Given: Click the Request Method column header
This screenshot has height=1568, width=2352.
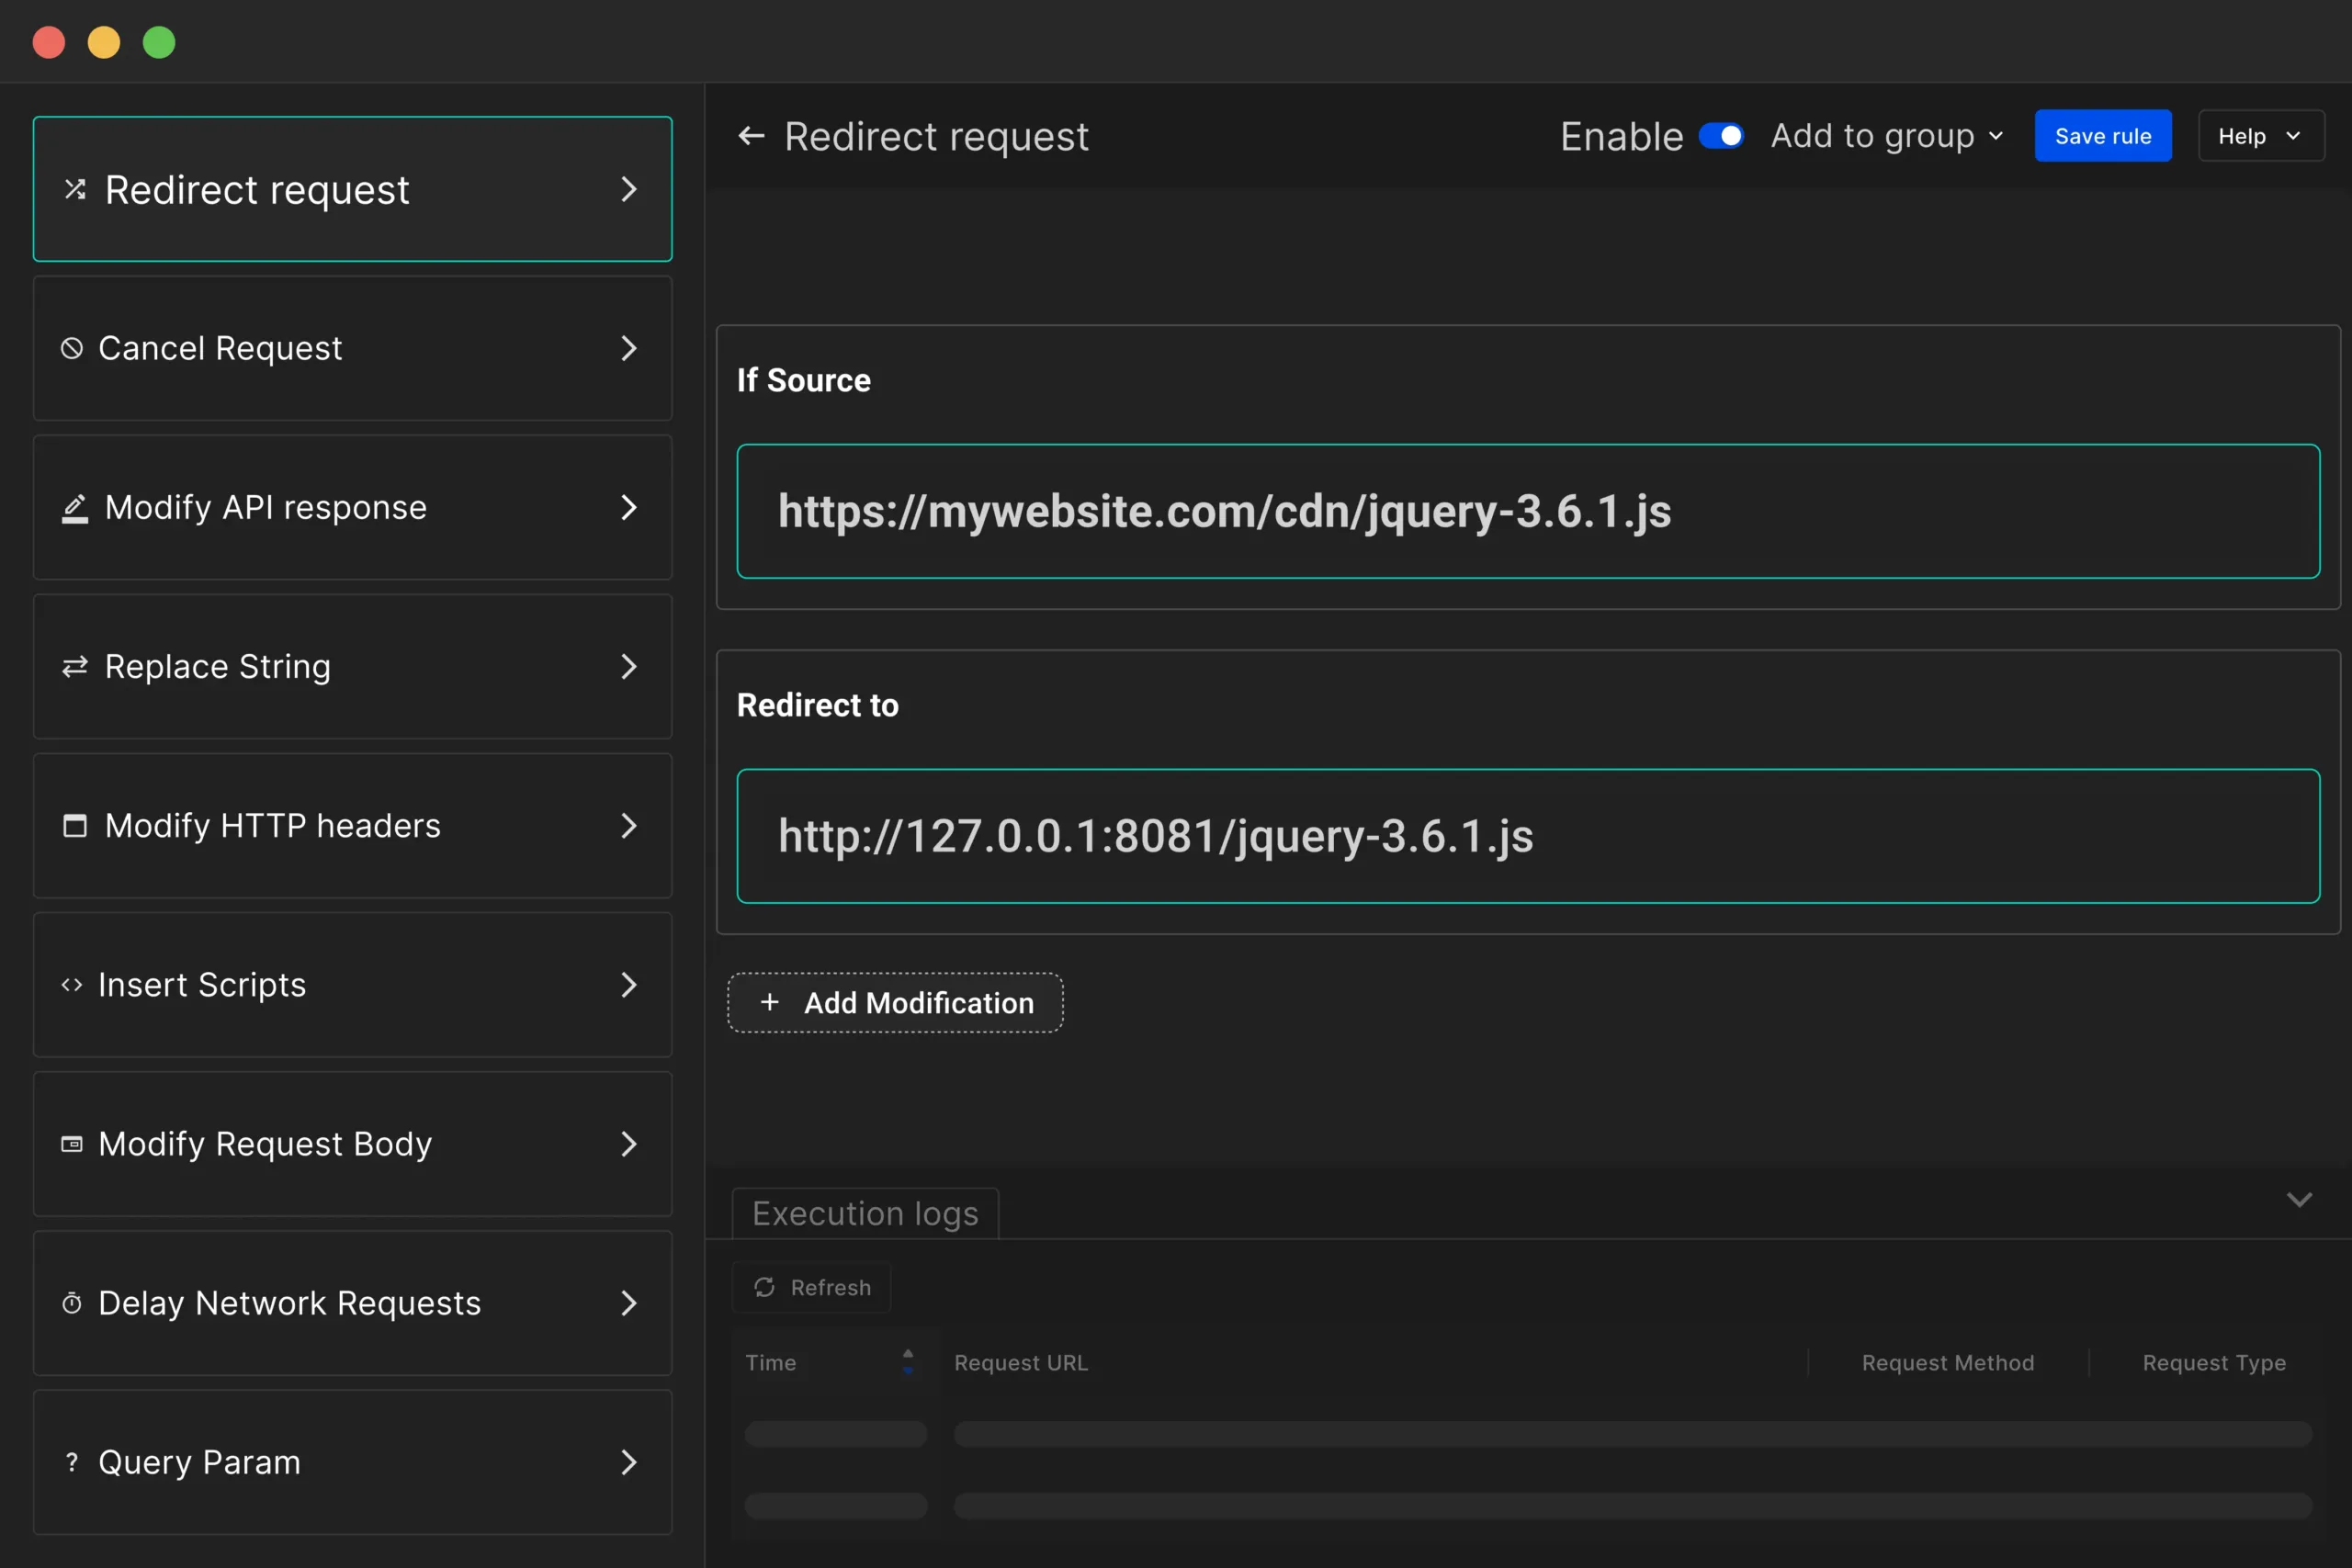Looking at the screenshot, I should point(1947,1362).
